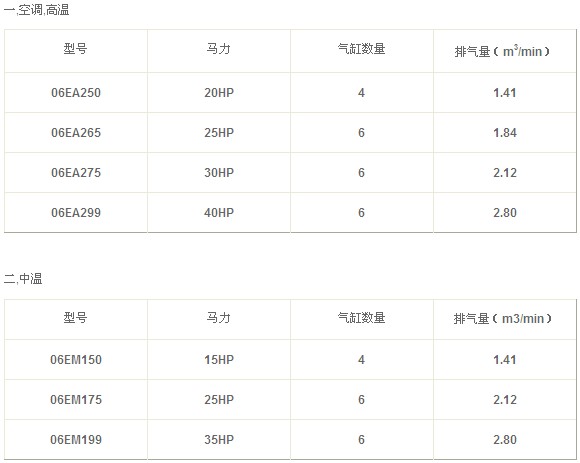Viewport: 580px width, 463px height.
Task: Click the 20HP horsepower cell
Action: [219, 92]
